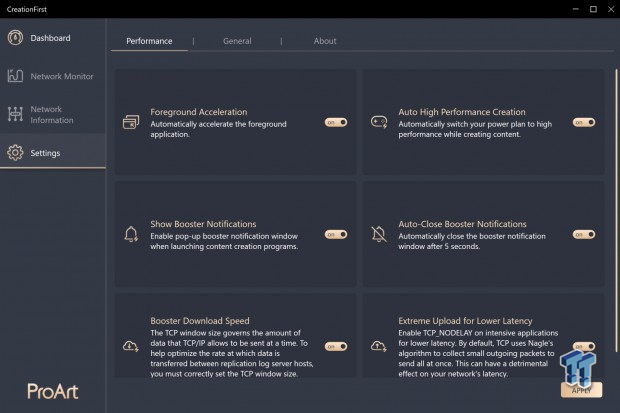Turn off Booster Download Speed switch
This screenshot has height=413, width=620.
tap(336, 346)
